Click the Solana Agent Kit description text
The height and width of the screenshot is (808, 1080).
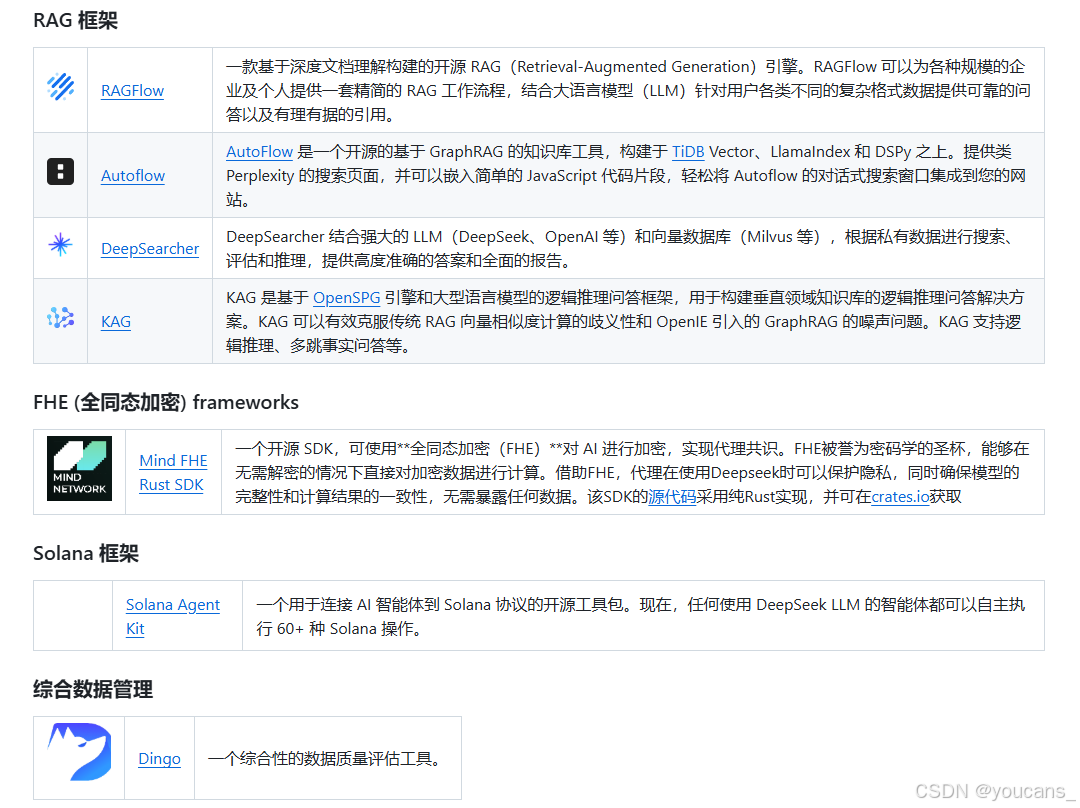point(641,617)
